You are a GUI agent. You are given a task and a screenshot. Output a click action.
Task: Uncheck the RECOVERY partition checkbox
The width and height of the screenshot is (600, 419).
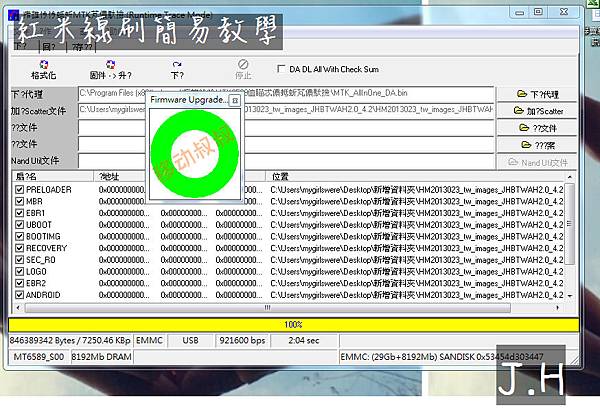20,248
